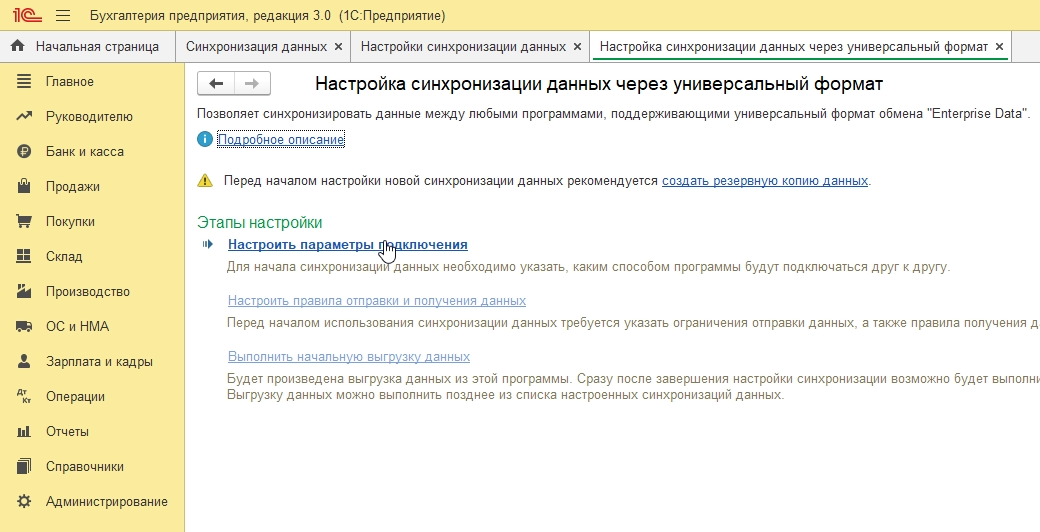Open Руководителю section with chart icon
Image resolution: width=1040 pixels, height=532 pixels.
click(88, 116)
